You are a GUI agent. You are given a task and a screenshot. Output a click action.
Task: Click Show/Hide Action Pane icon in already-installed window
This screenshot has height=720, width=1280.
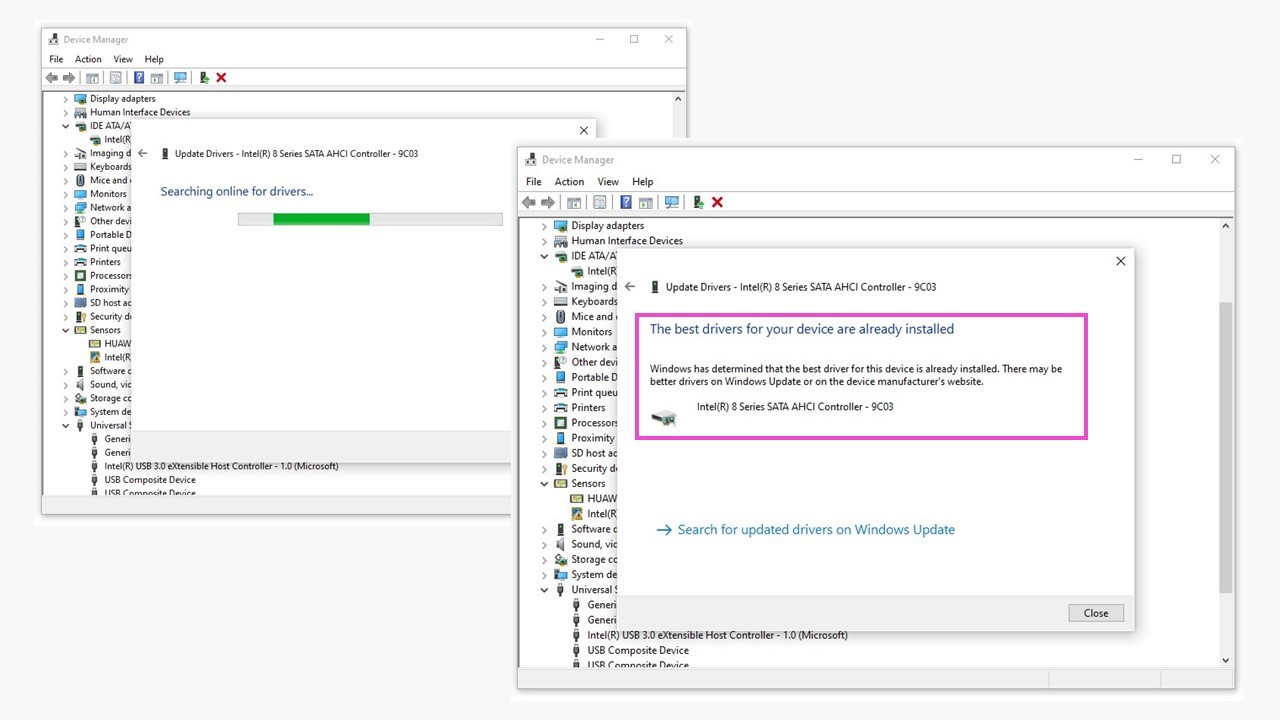[646, 202]
